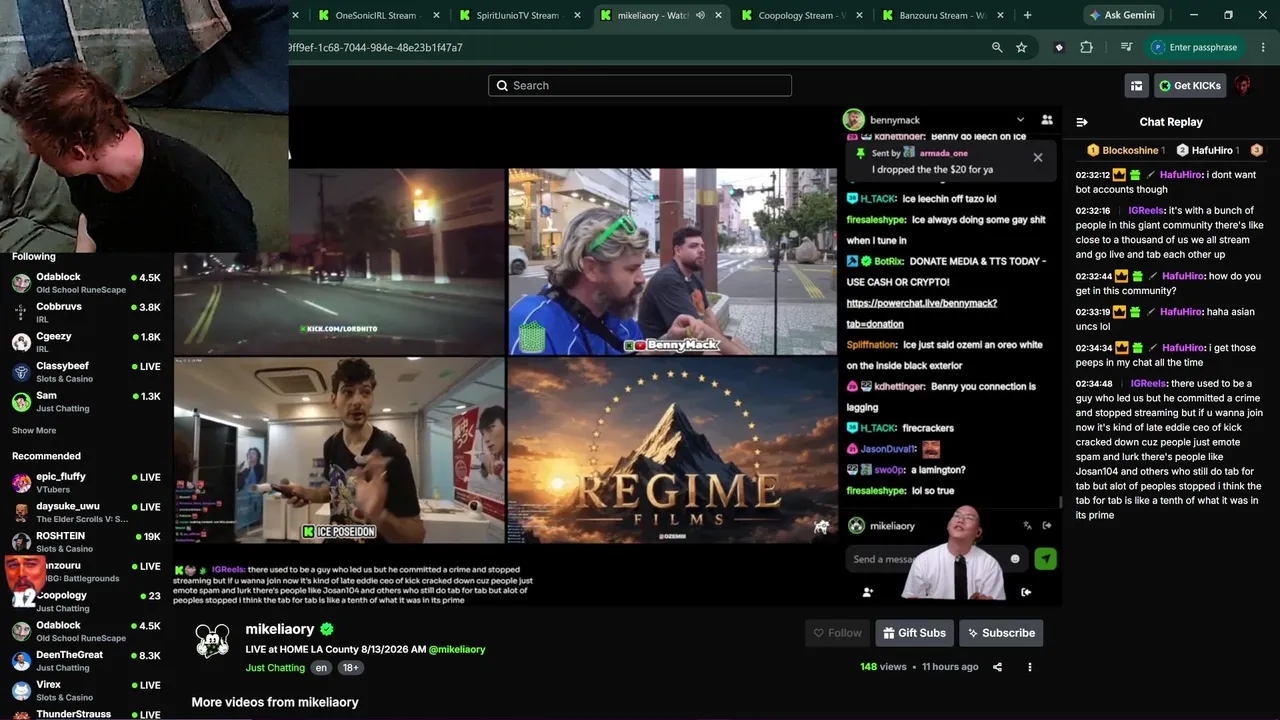Image resolution: width=1280 pixels, height=720 pixels.
Task: Click the emoji picker in message box
Action: 1015,559
